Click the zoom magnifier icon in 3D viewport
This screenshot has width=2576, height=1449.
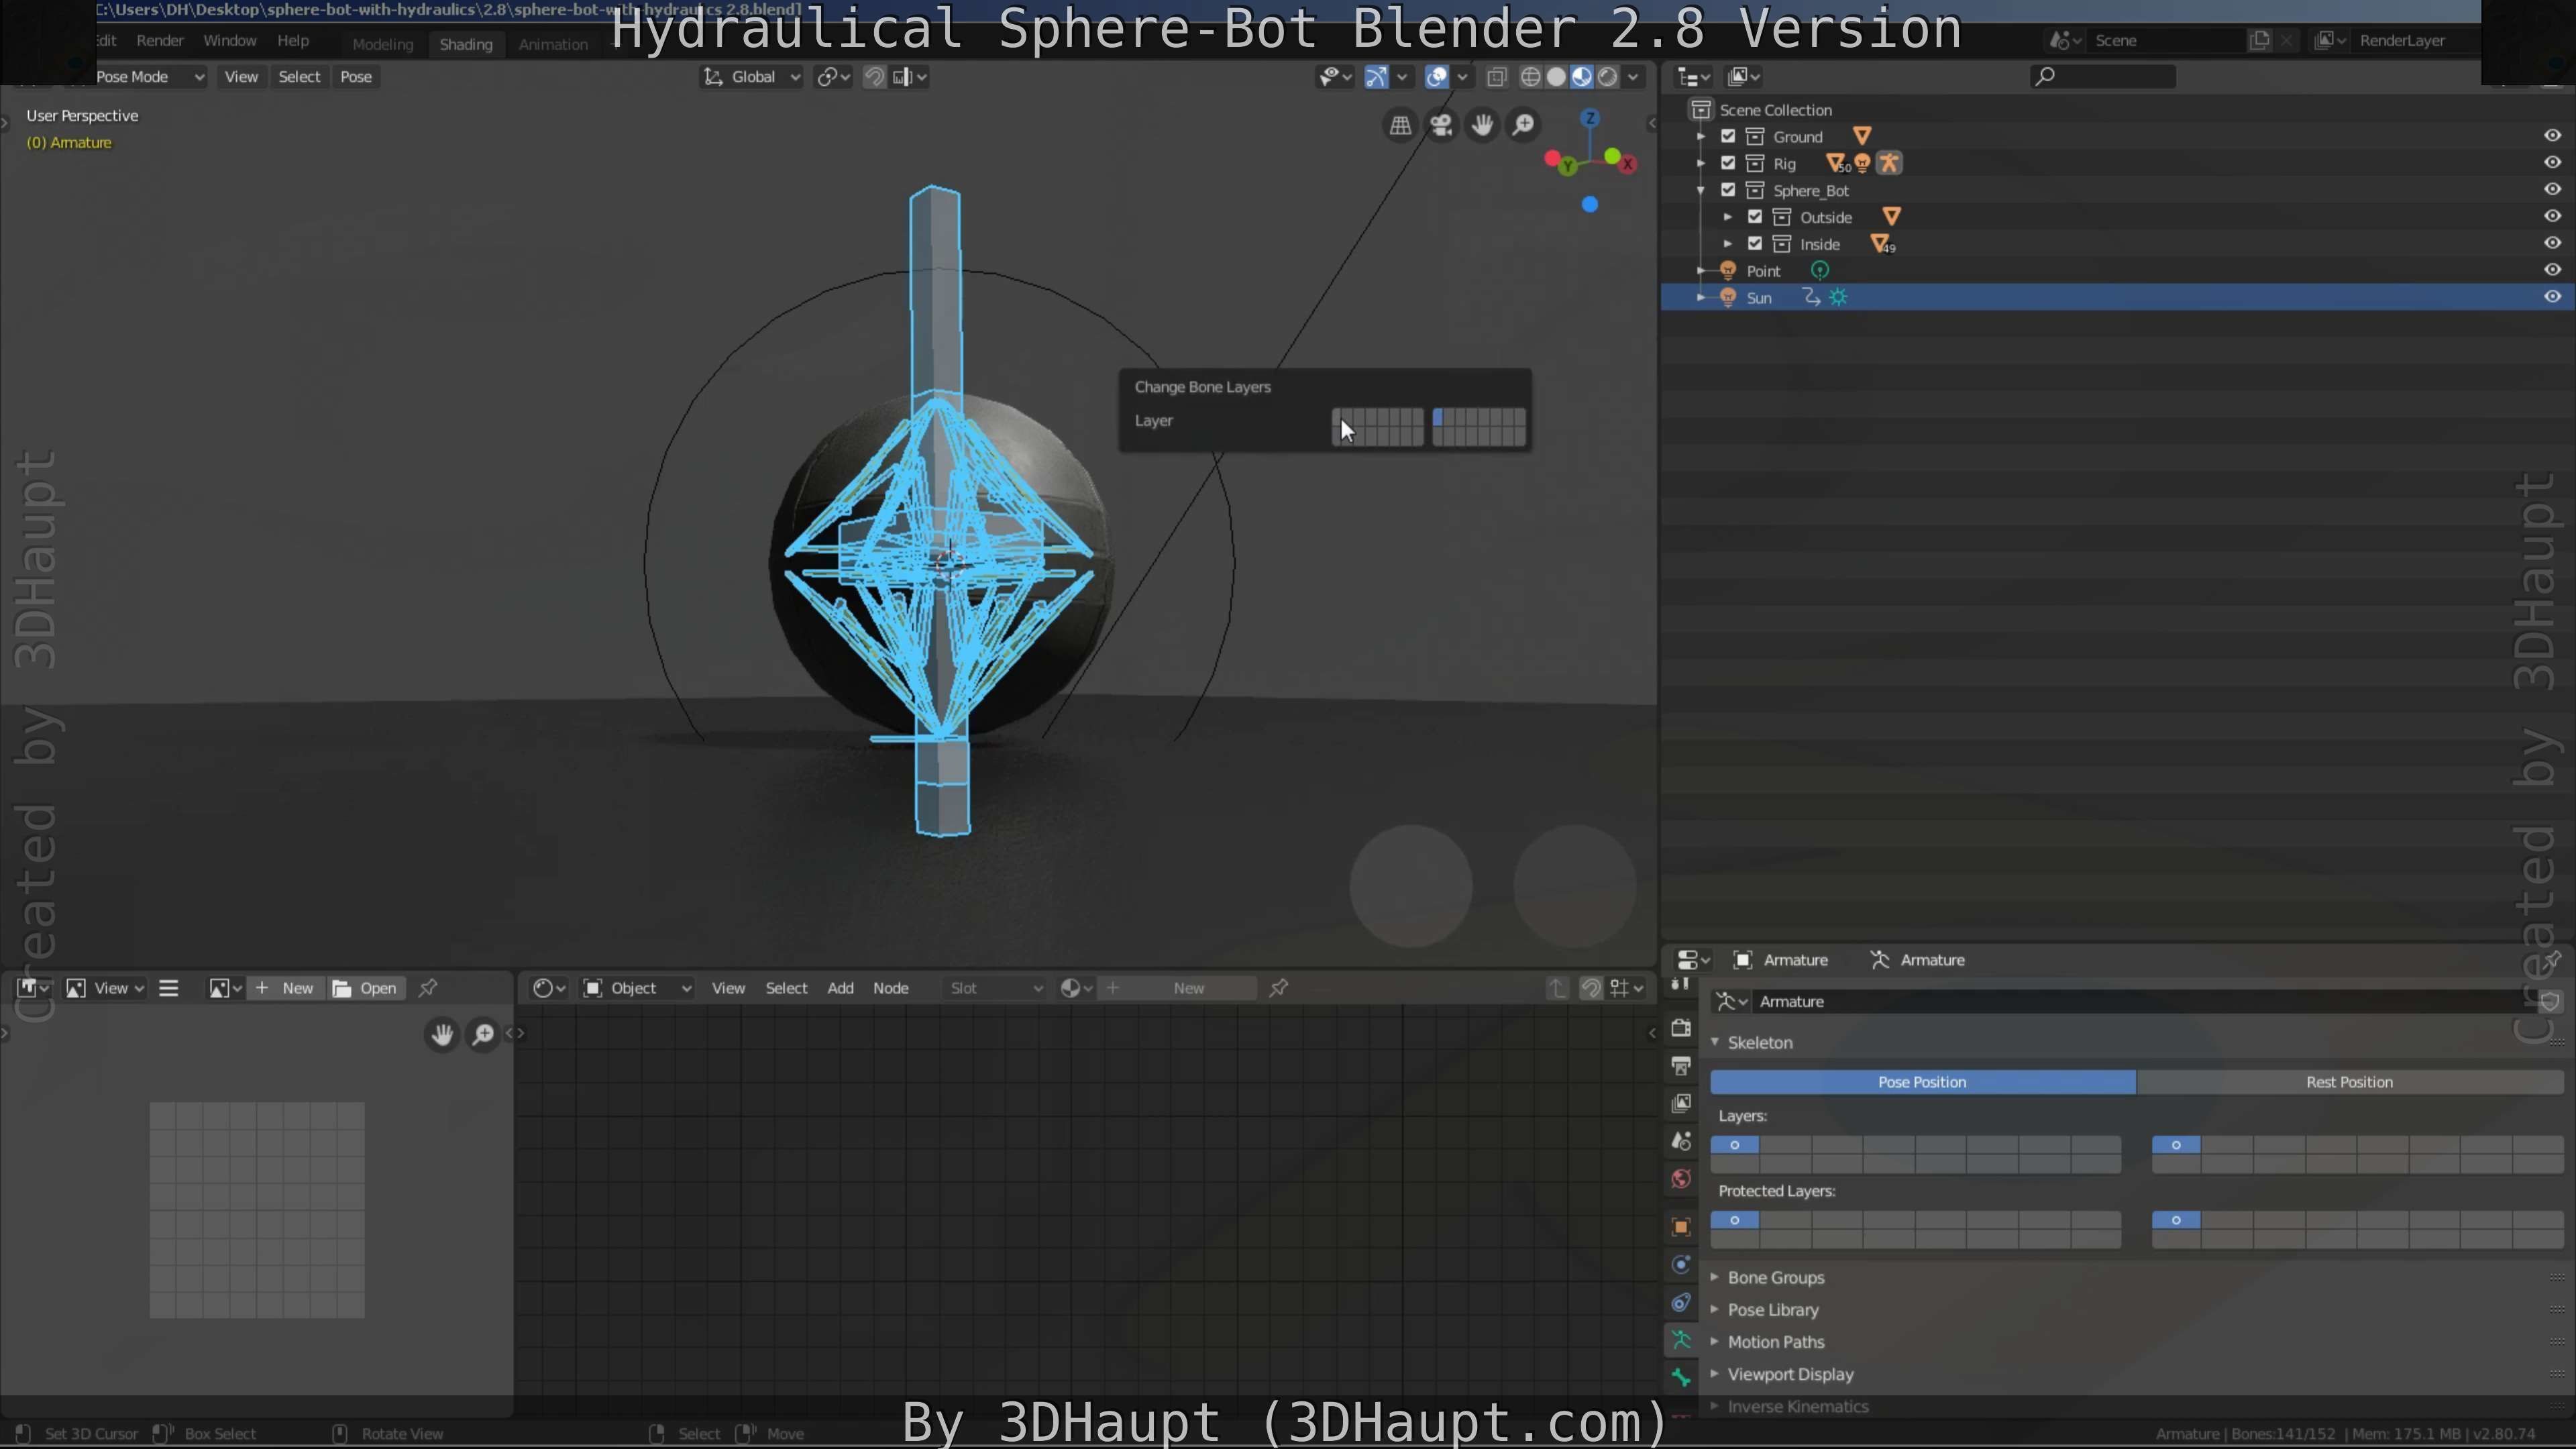point(1523,125)
